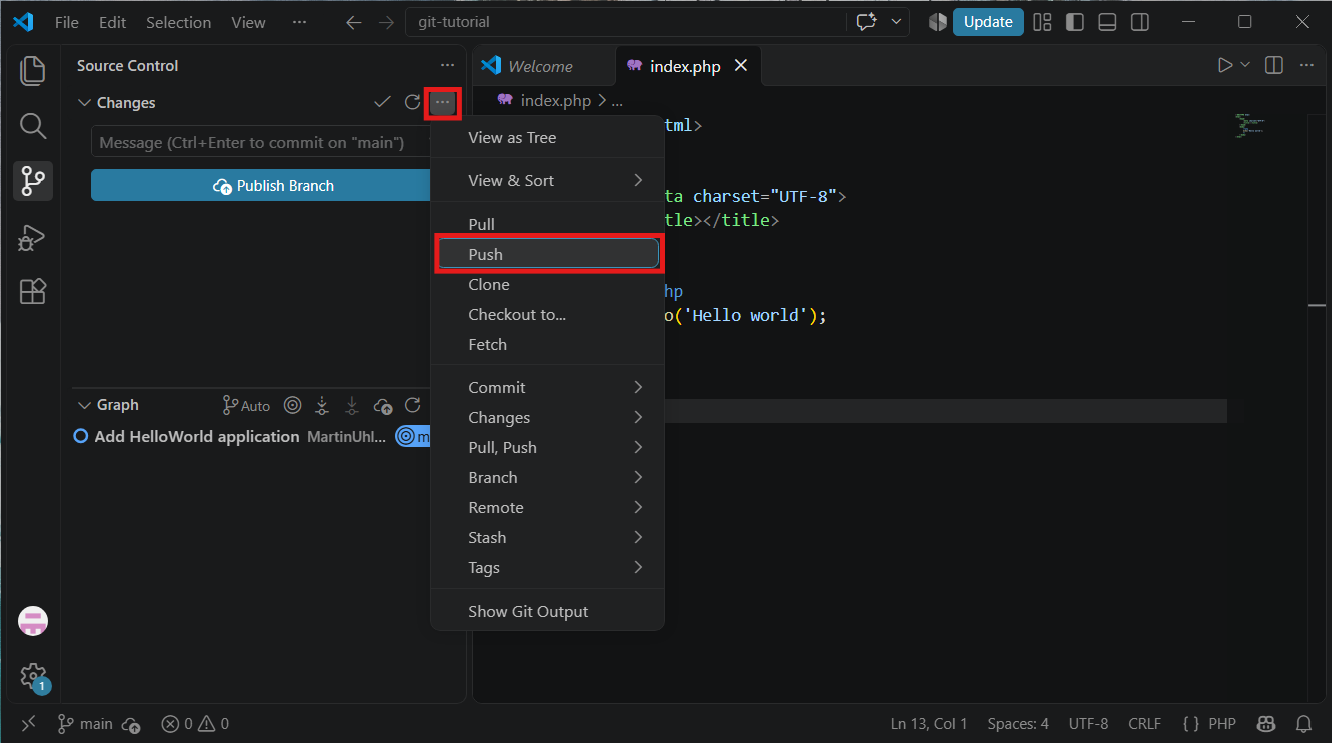Open the Extensions view
Image resolution: width=1332 pixels, height=743 pixels.
point(33,292)
